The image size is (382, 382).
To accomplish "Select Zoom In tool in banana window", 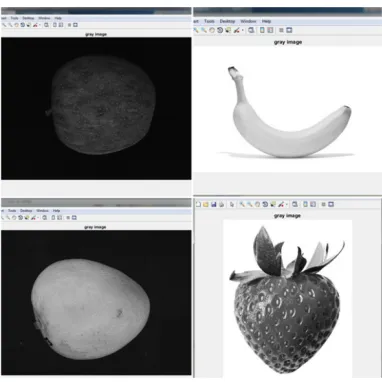I will pos(196,30).
